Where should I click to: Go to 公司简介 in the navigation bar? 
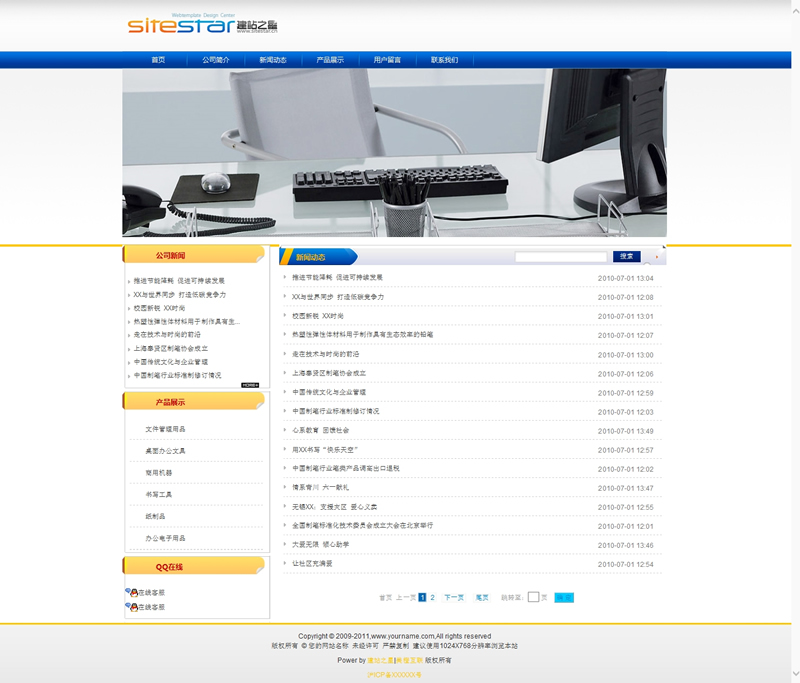(x=215, y=60)
